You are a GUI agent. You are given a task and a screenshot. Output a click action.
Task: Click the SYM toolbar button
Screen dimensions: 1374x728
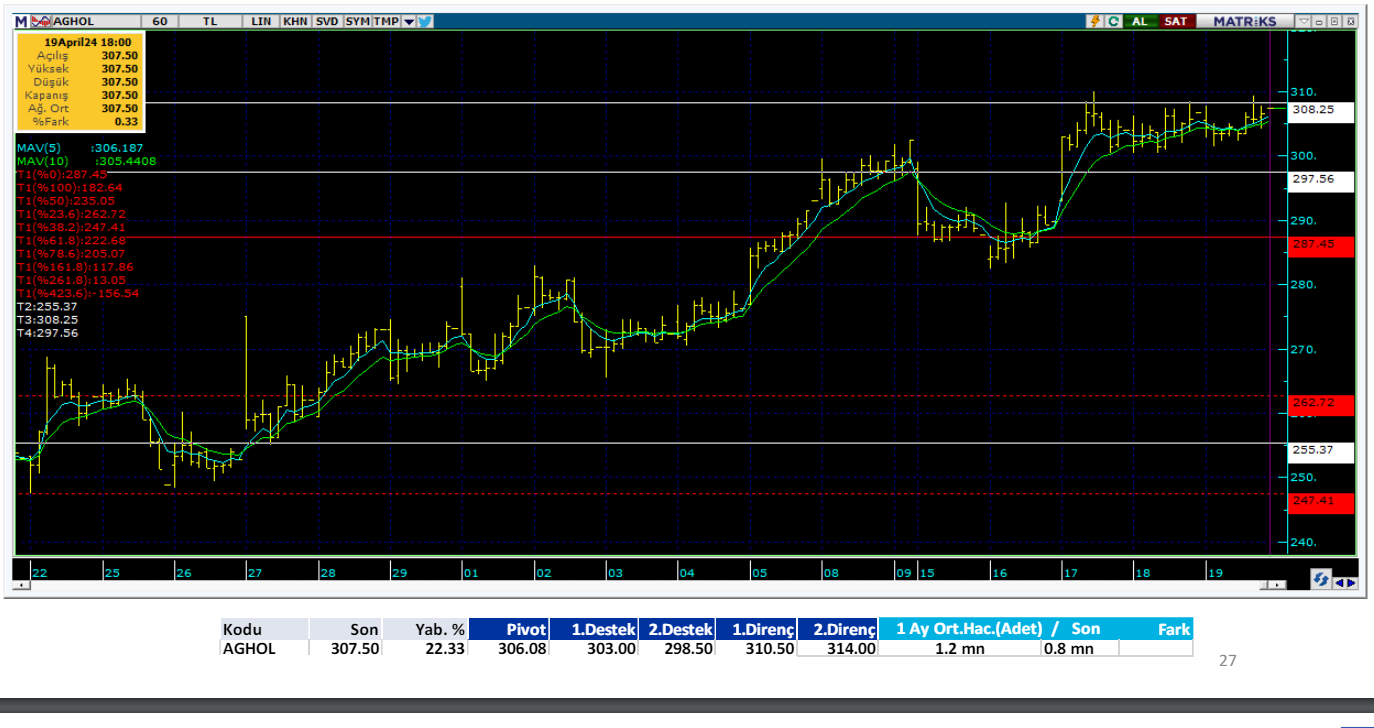coord(357,21)
